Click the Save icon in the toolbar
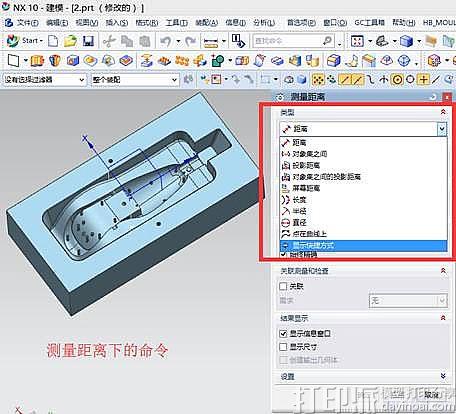456x414 pixels. (x=88, y=41)
